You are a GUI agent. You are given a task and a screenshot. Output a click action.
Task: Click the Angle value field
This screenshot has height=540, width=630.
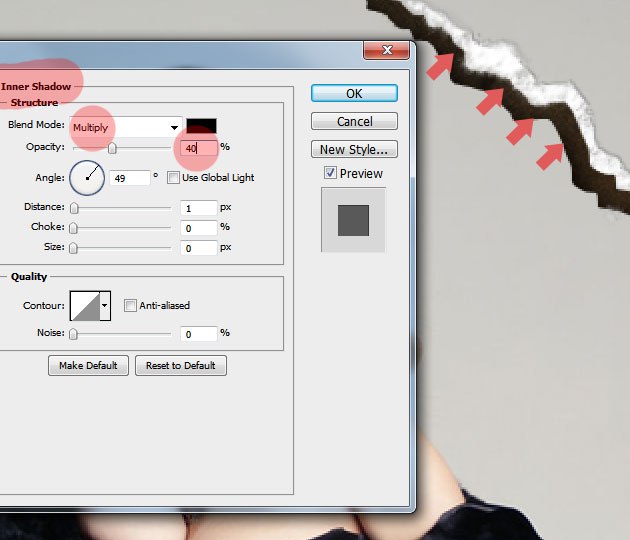click(130, 178)
